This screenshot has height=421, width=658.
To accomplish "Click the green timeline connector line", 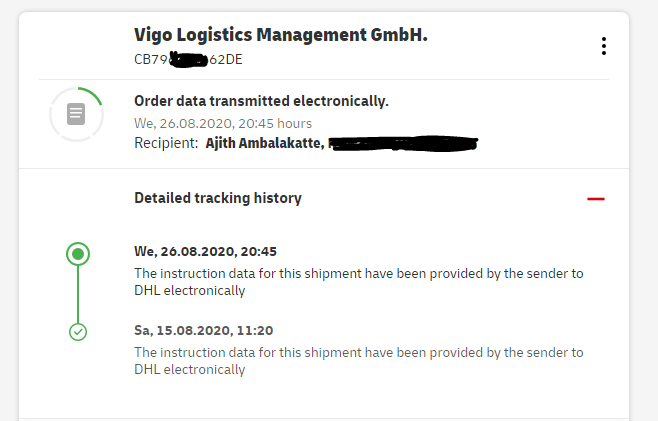I will 78,294.
